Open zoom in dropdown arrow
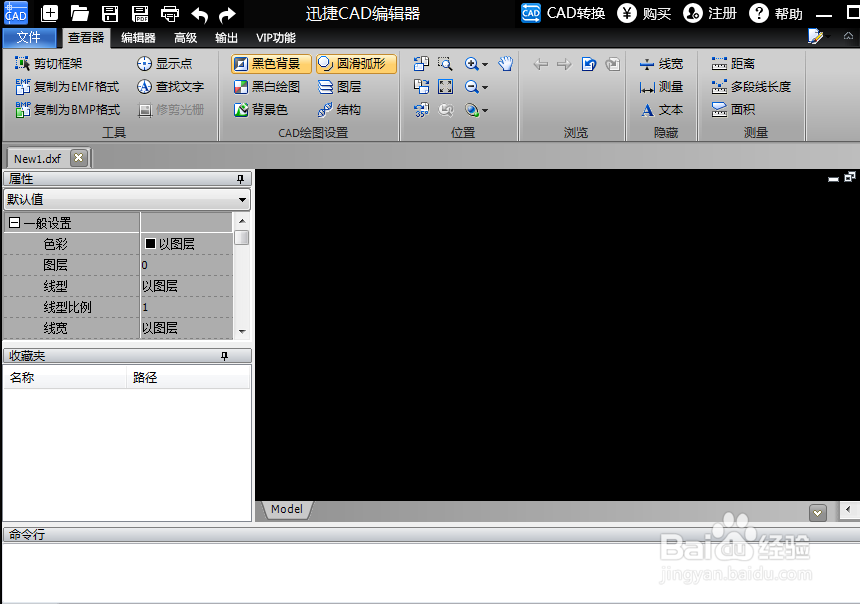 coord(485,65)
